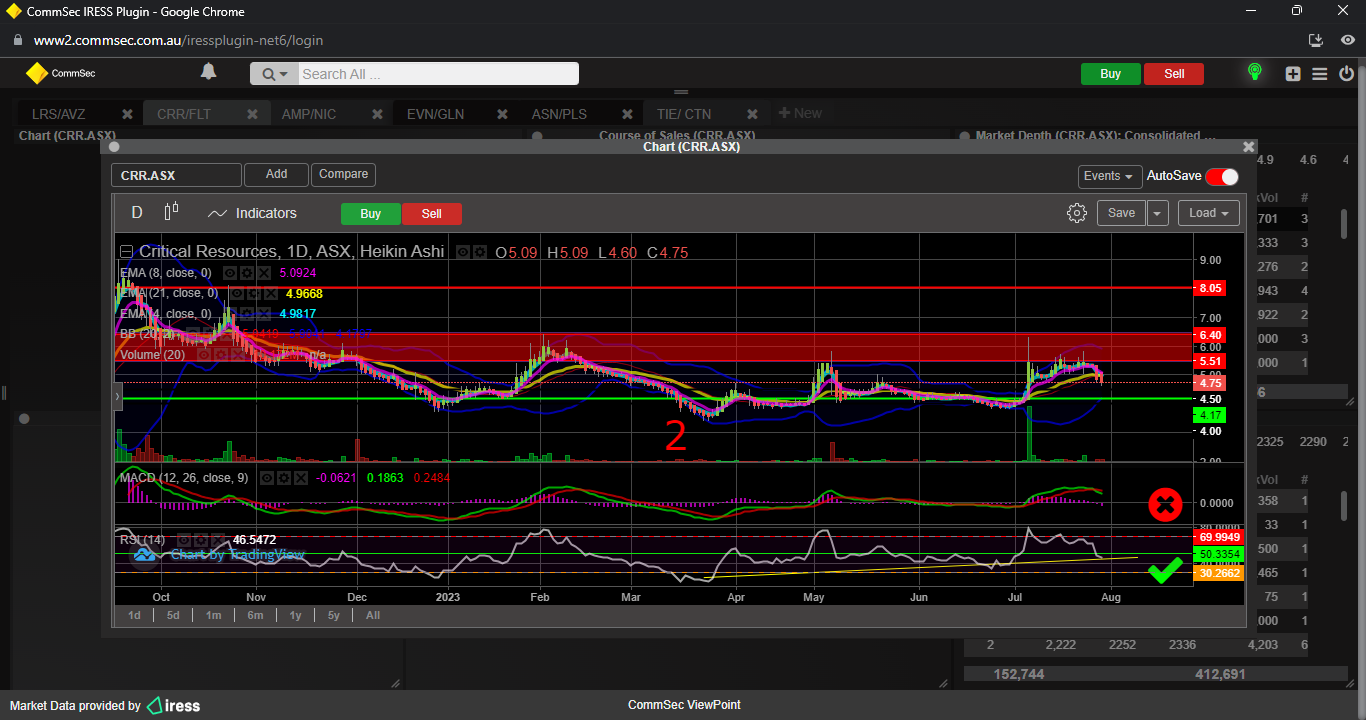The height and width of the screenshot is (720, 1366).
Task: Click the notifications bell icon
Action: click(x=208, y=72)
